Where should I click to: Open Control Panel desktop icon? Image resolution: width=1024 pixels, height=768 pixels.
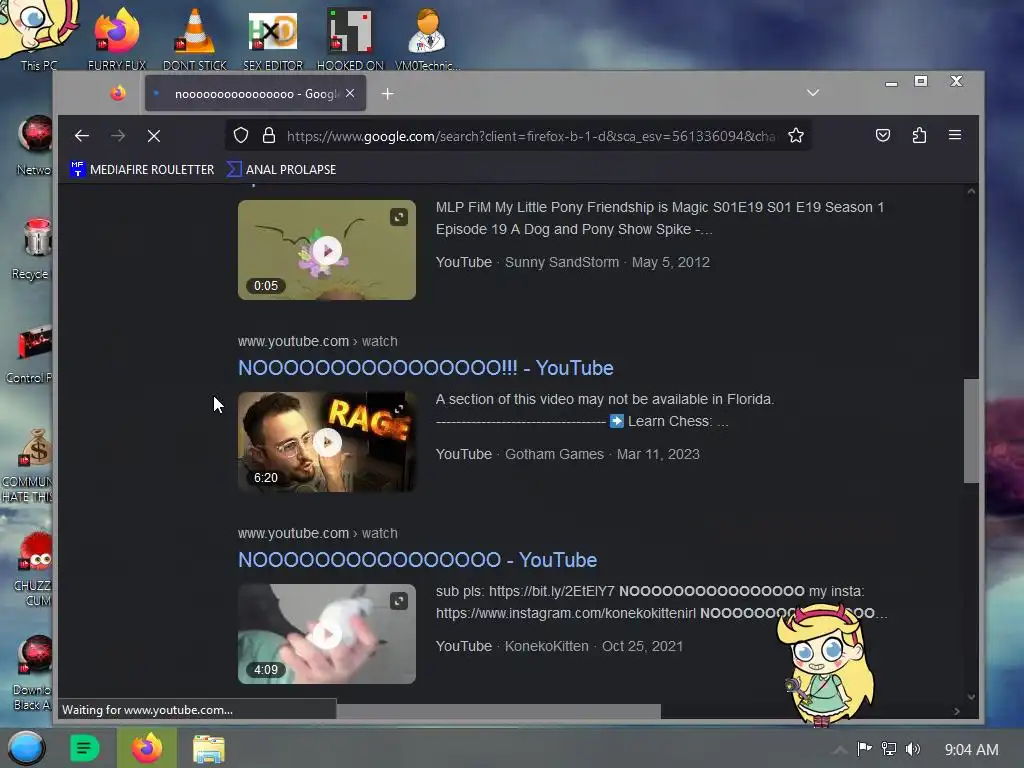pos(31,353)
